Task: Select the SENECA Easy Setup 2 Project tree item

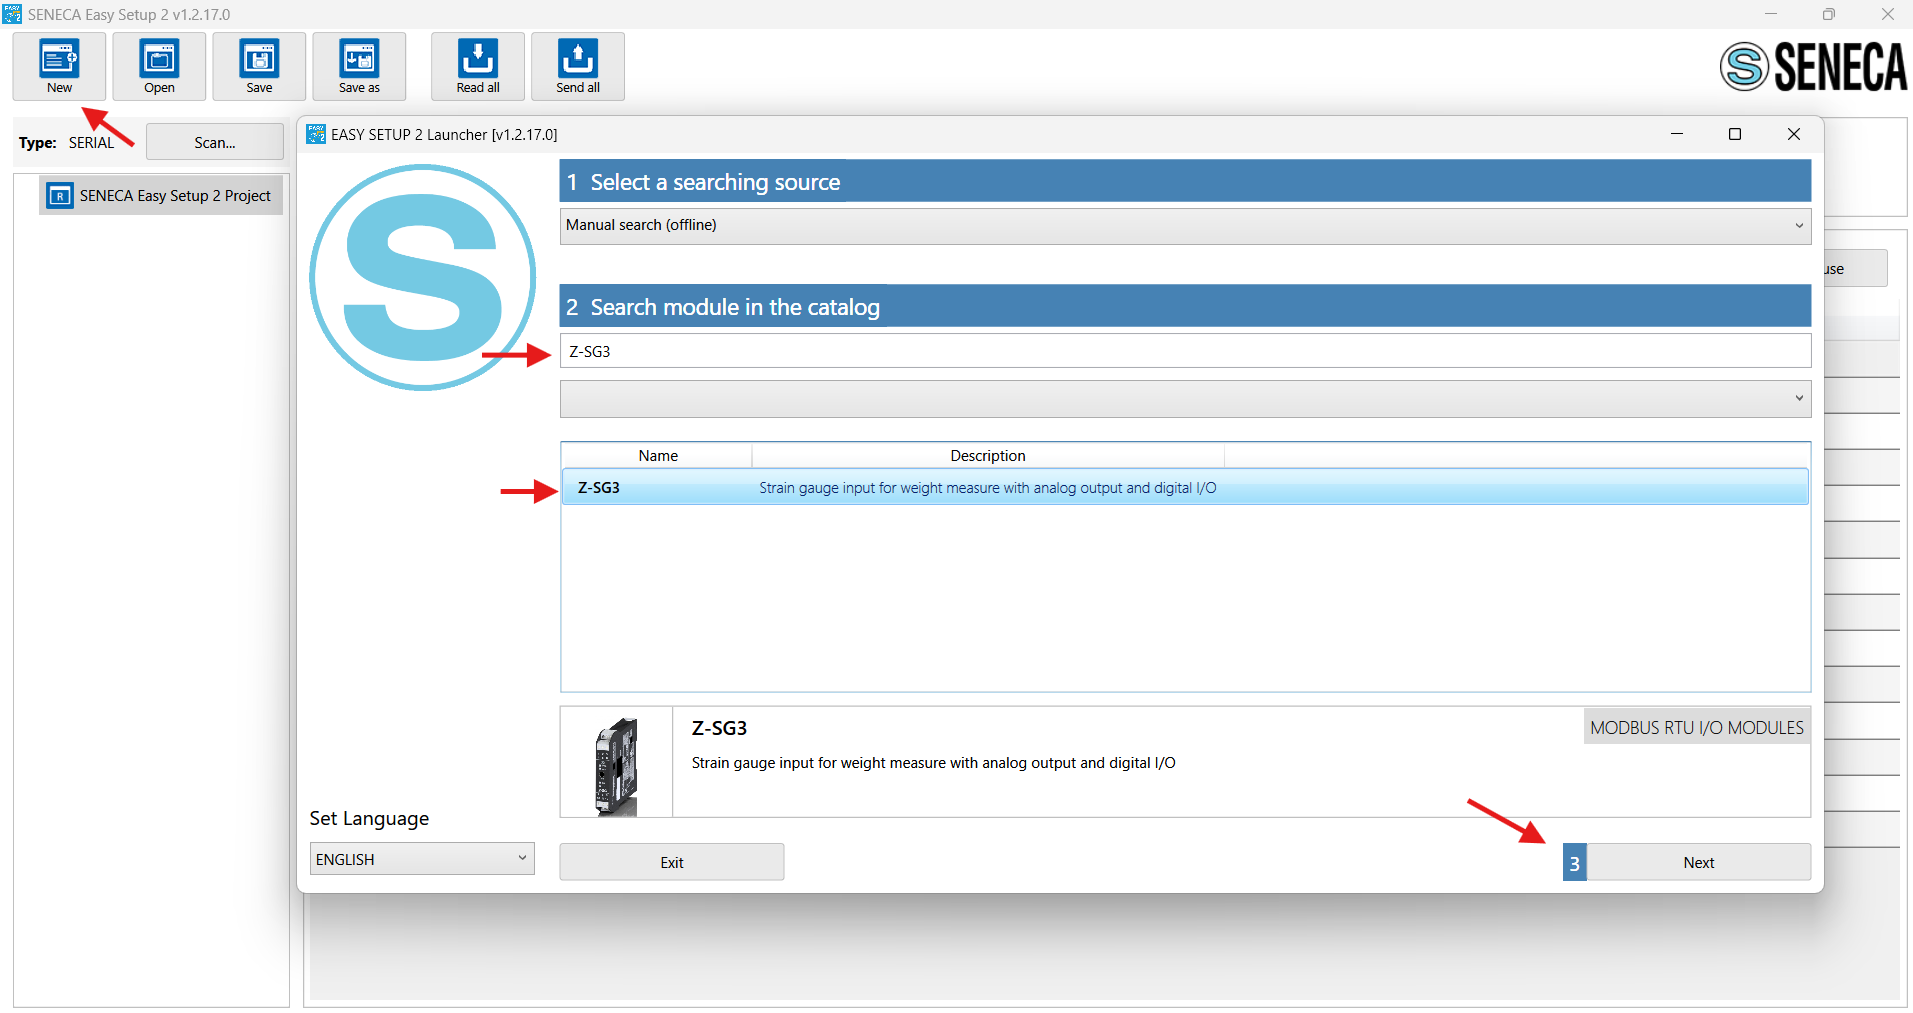Action: tap(162, 195)
